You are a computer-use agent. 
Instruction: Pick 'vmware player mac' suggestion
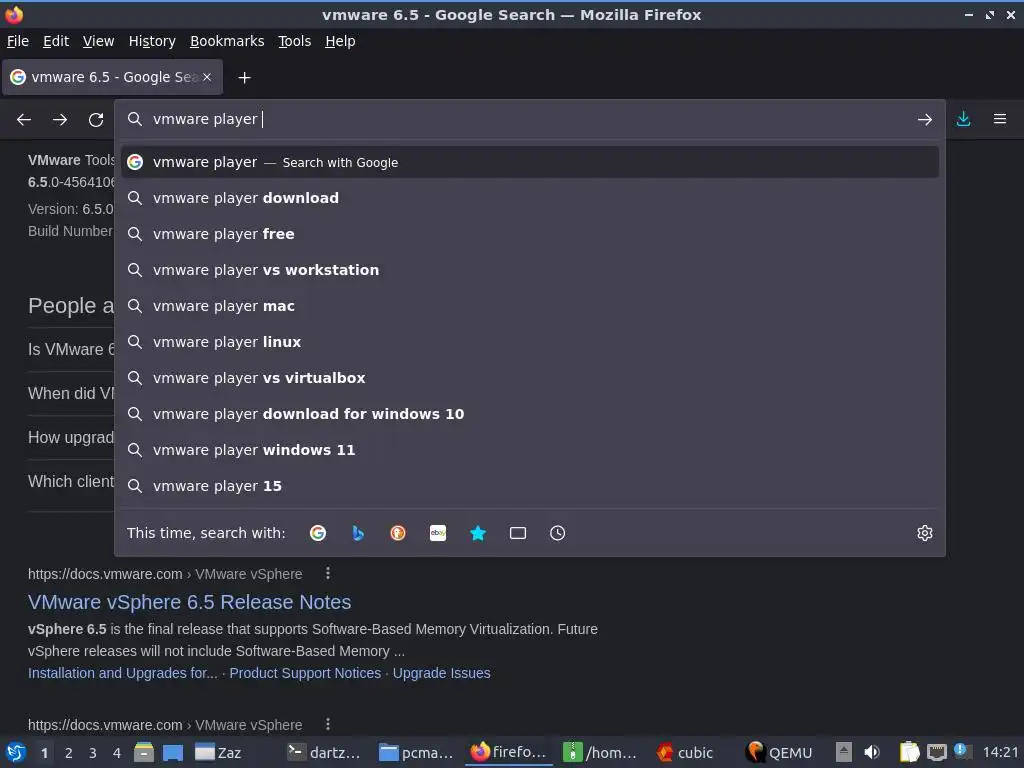pyautogui.click(x=530, y=306)
